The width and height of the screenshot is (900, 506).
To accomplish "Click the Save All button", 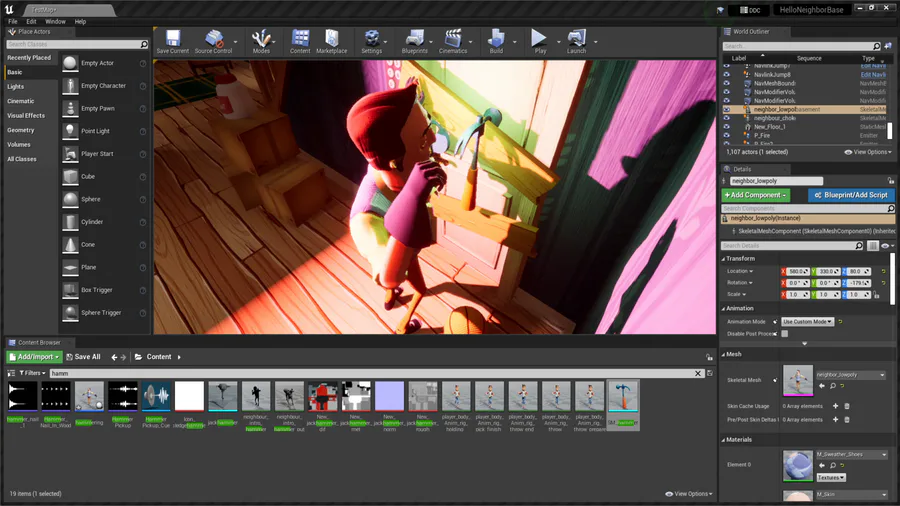I will tap(83, 357).
